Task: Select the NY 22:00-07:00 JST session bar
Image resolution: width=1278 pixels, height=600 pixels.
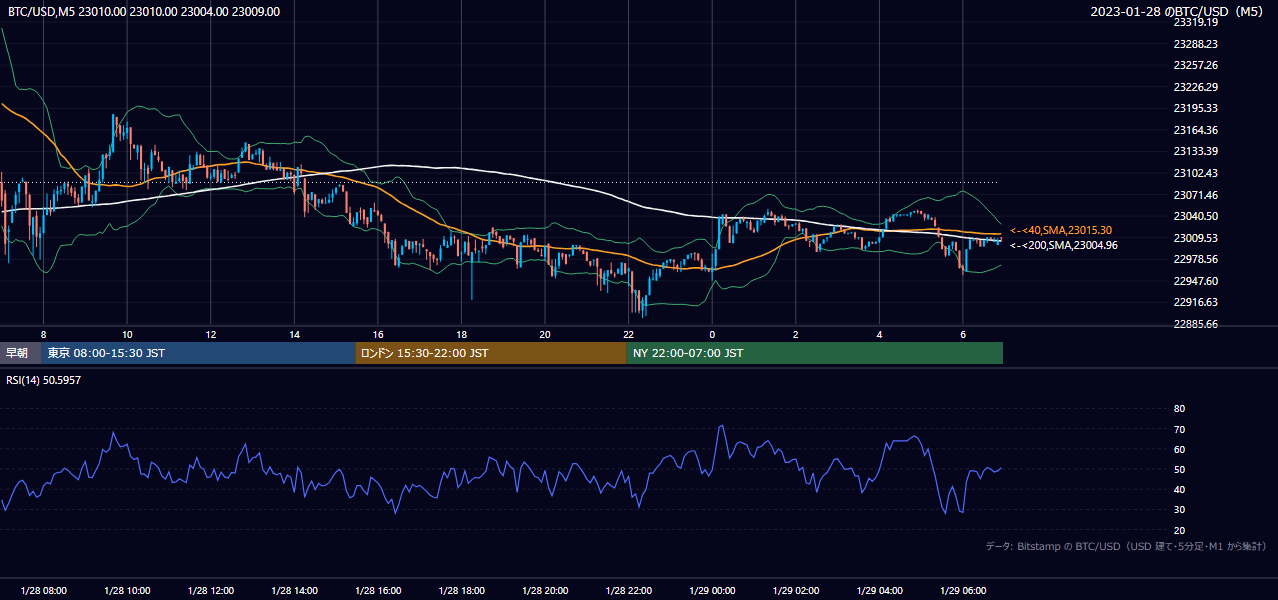Action: 815,353
